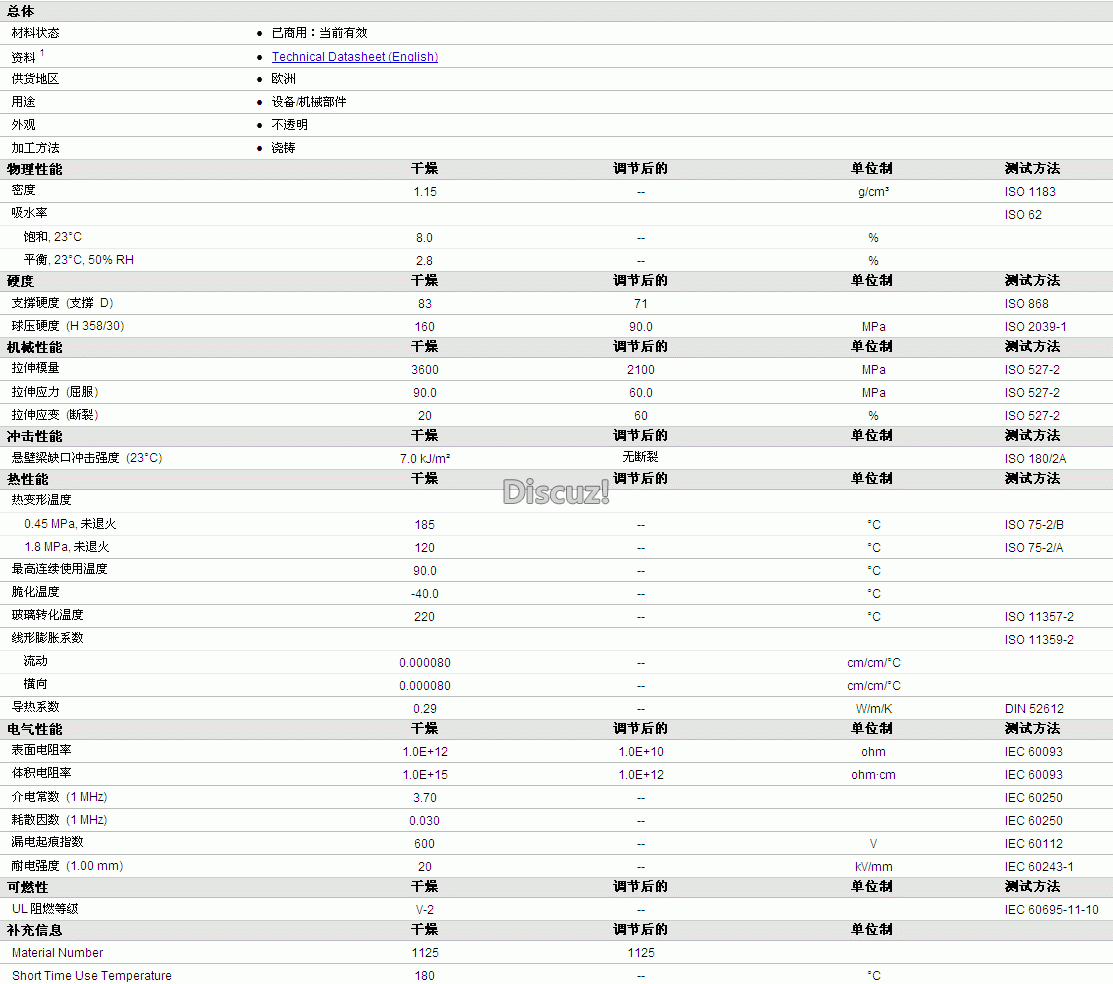Image resolution: width=1113 pixels, height=984 pixels.
Task: Click the 电气性能 section header
Action: point(35,729)
